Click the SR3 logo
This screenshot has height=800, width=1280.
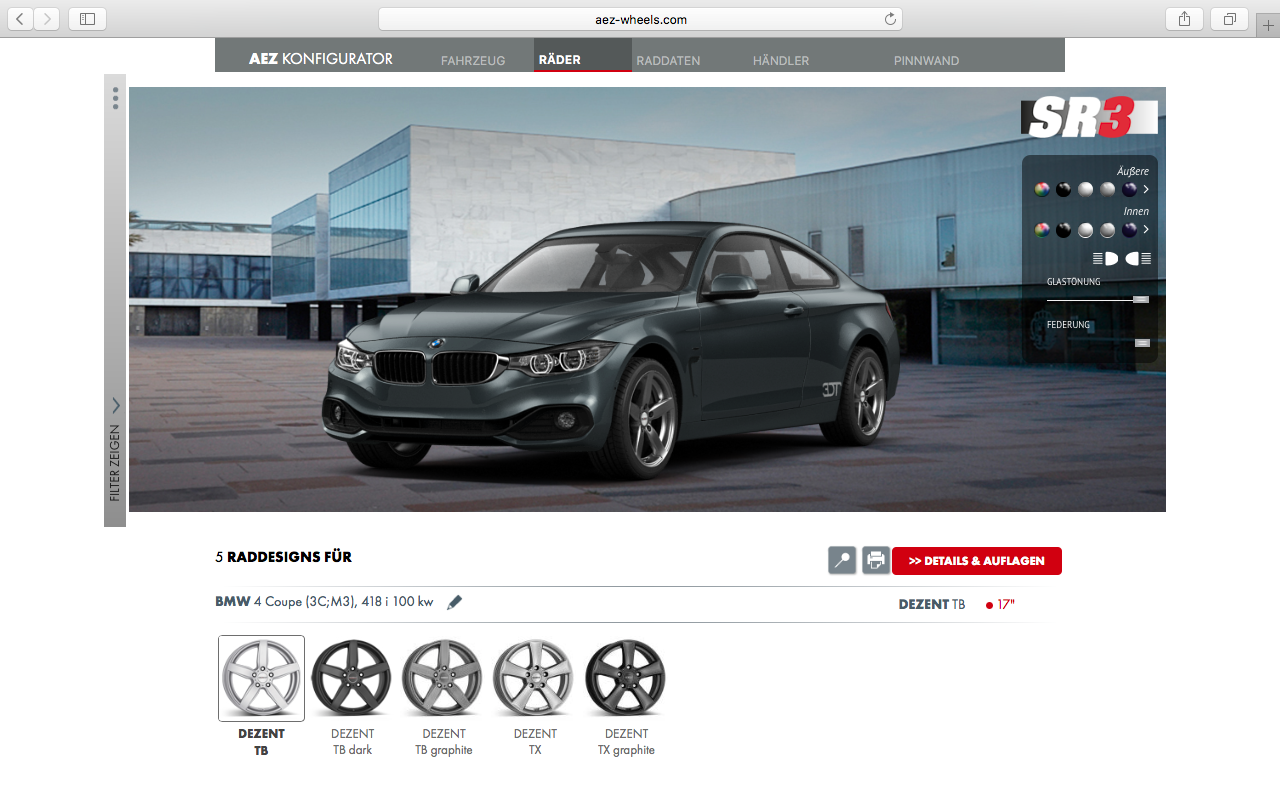1089,117
